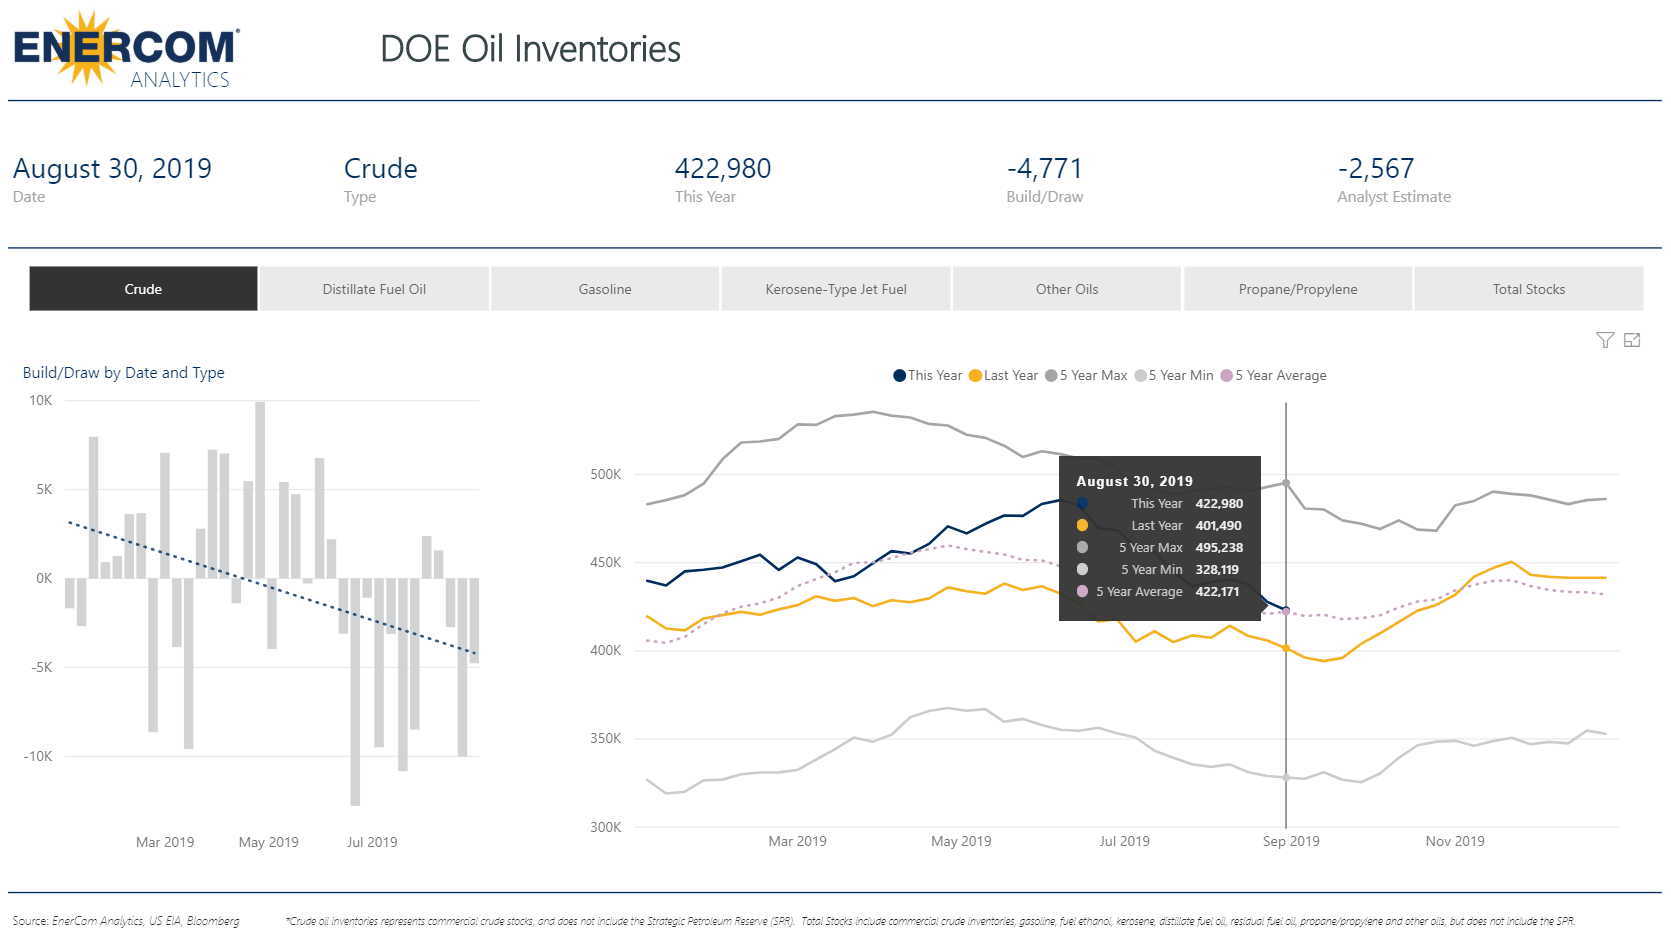Click the 500K axis label on line chart

coord(606,474)
